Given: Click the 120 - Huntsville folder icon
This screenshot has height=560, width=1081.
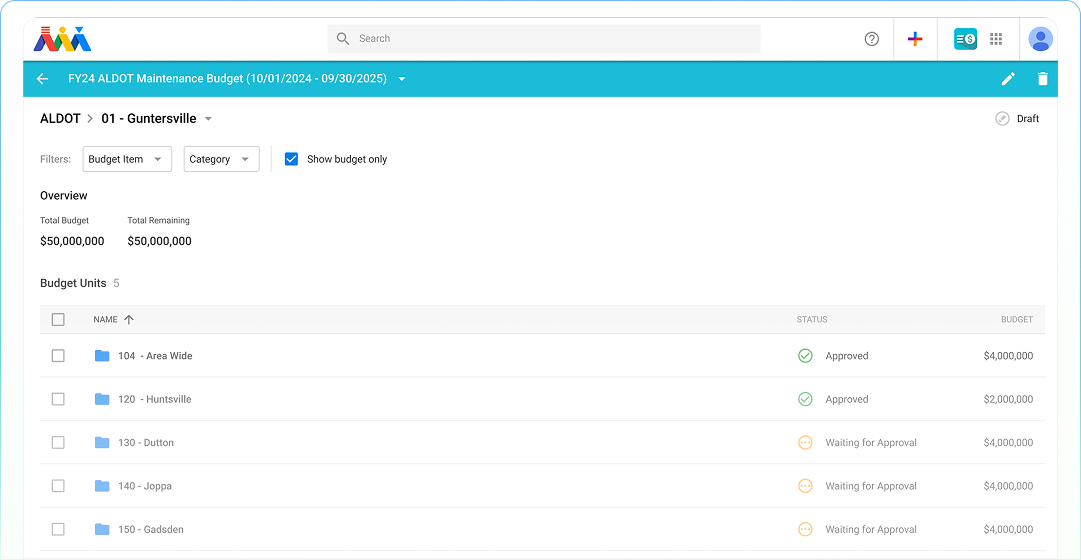Looking at the screenshot, I should pyautogui.click(x=102, y=399).
